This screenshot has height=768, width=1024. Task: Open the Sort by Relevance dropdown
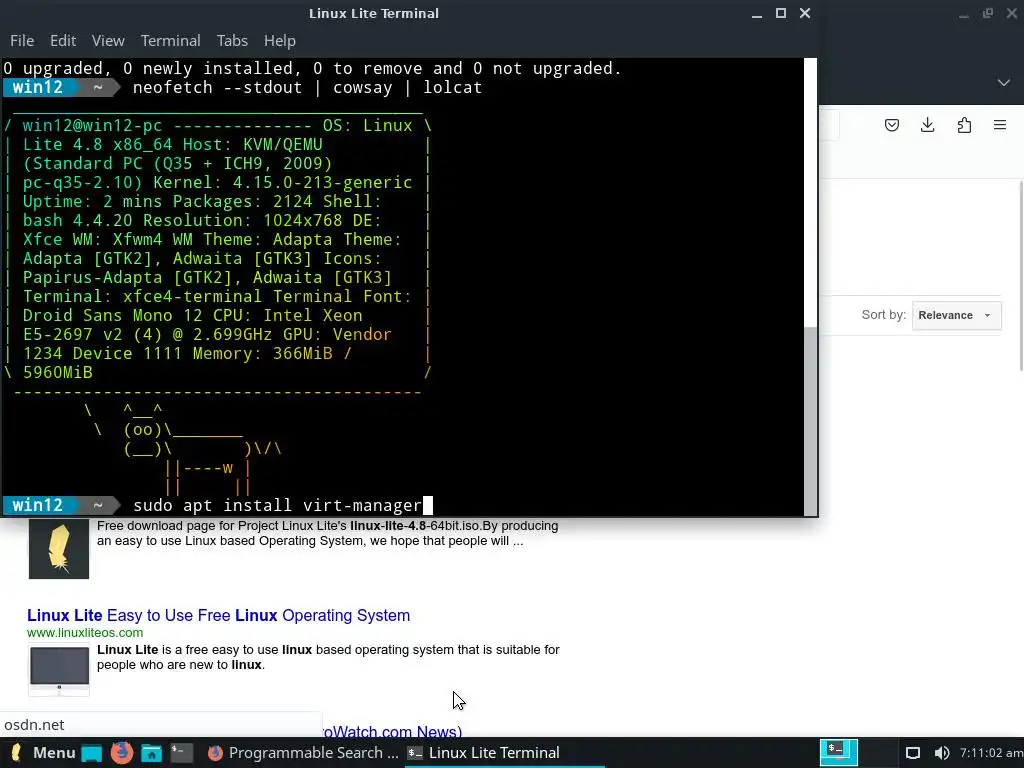(956, 315)
